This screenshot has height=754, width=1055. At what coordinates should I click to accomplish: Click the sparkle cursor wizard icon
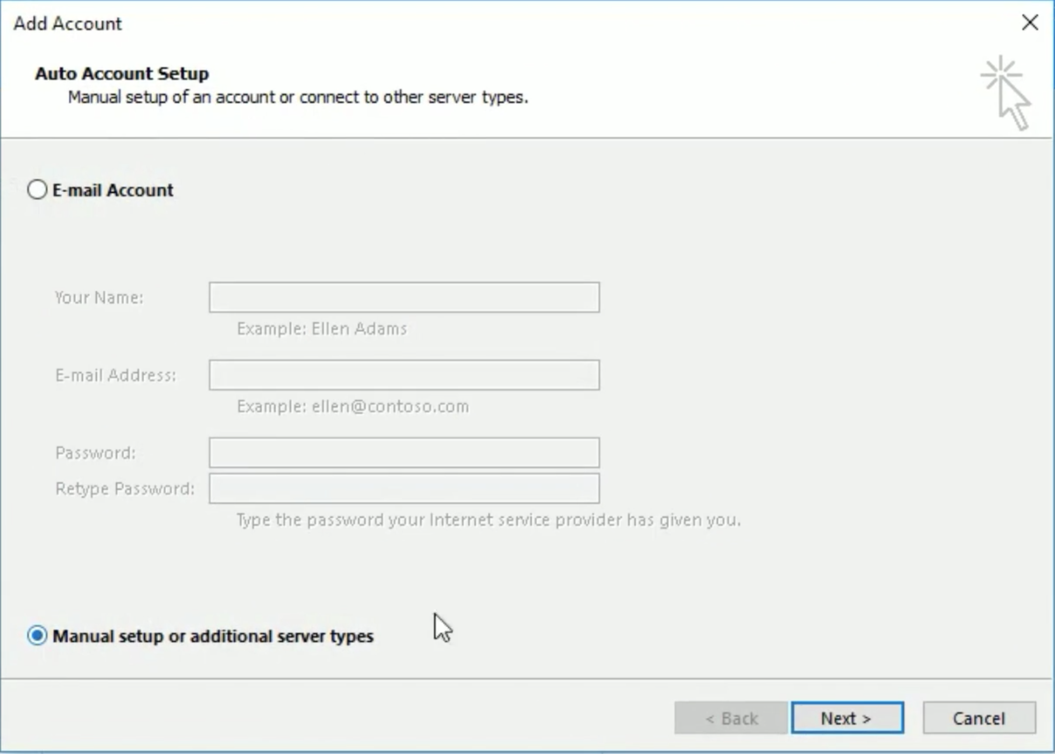tap(1005, 94)
